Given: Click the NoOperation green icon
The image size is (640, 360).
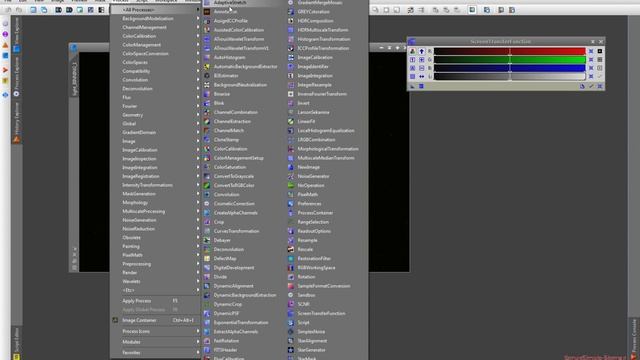Looking at the screenshot, I should point(291,185).
